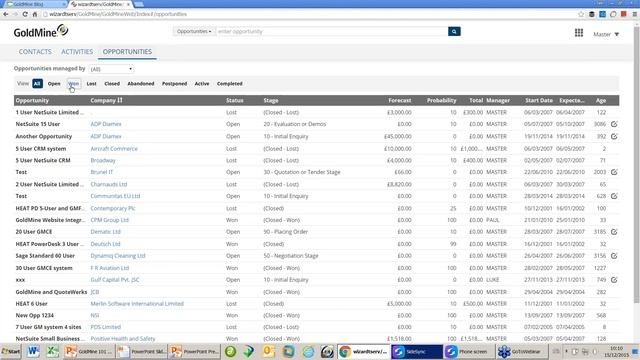640x360 pixels.
Task: Filter view by Completed
Action: (x=230, y=84)
